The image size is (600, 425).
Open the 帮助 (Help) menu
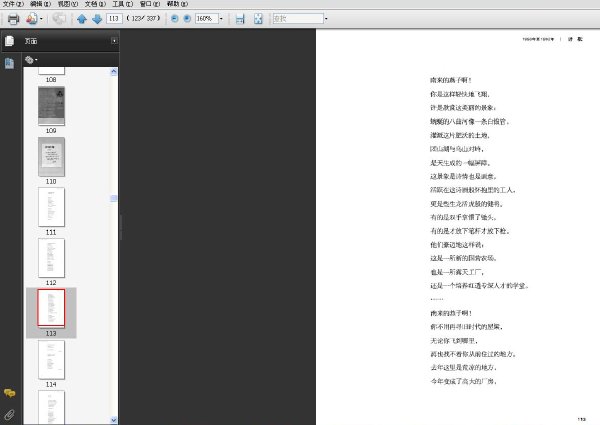tap(177, 4)
